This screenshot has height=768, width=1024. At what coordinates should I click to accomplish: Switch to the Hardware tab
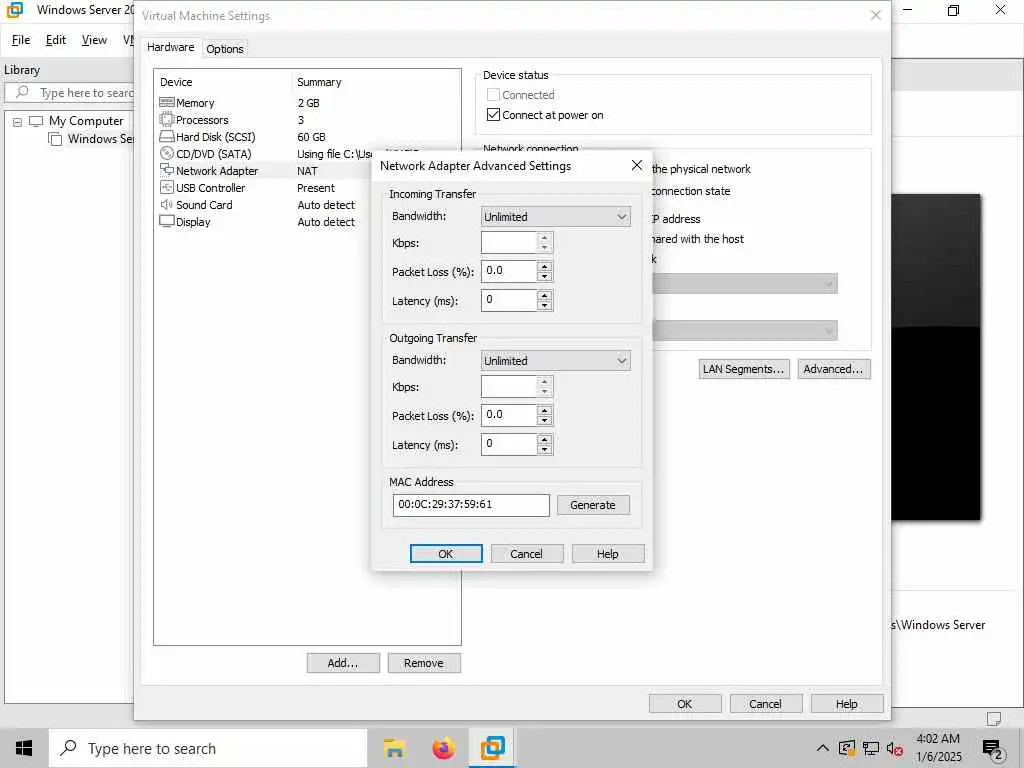pyautogui.click(x=170, y=47)
